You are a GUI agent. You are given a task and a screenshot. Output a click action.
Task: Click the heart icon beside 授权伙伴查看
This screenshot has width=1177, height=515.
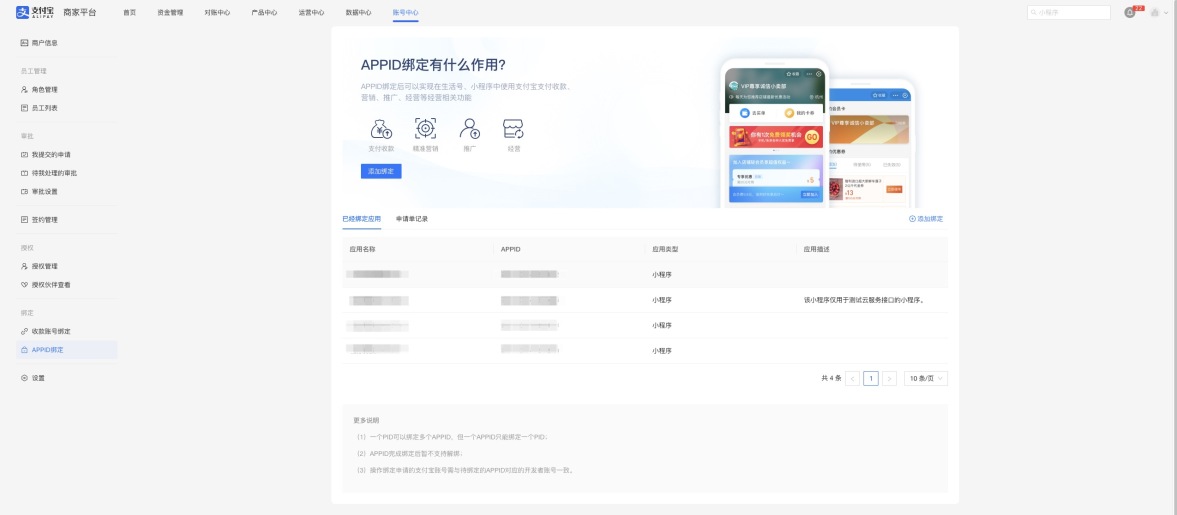click(x=25, y=285)
